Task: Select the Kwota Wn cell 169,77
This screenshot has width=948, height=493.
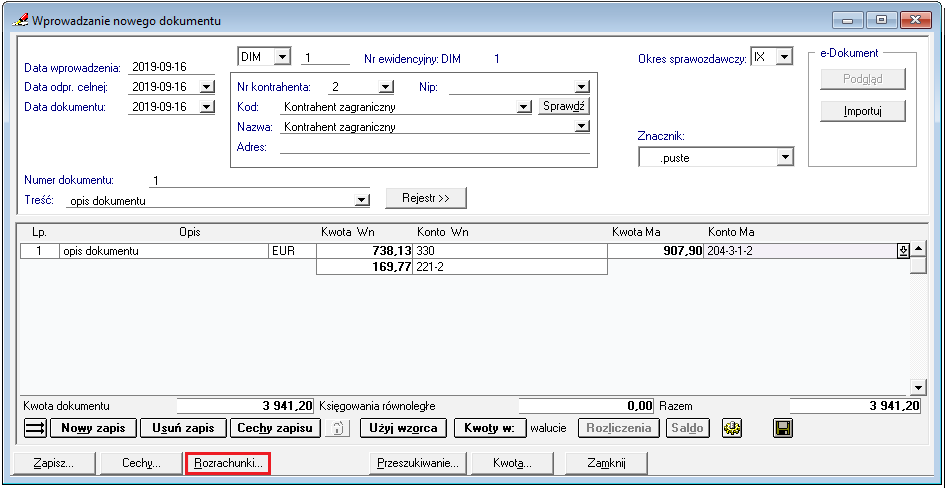Action: point(365,267)
